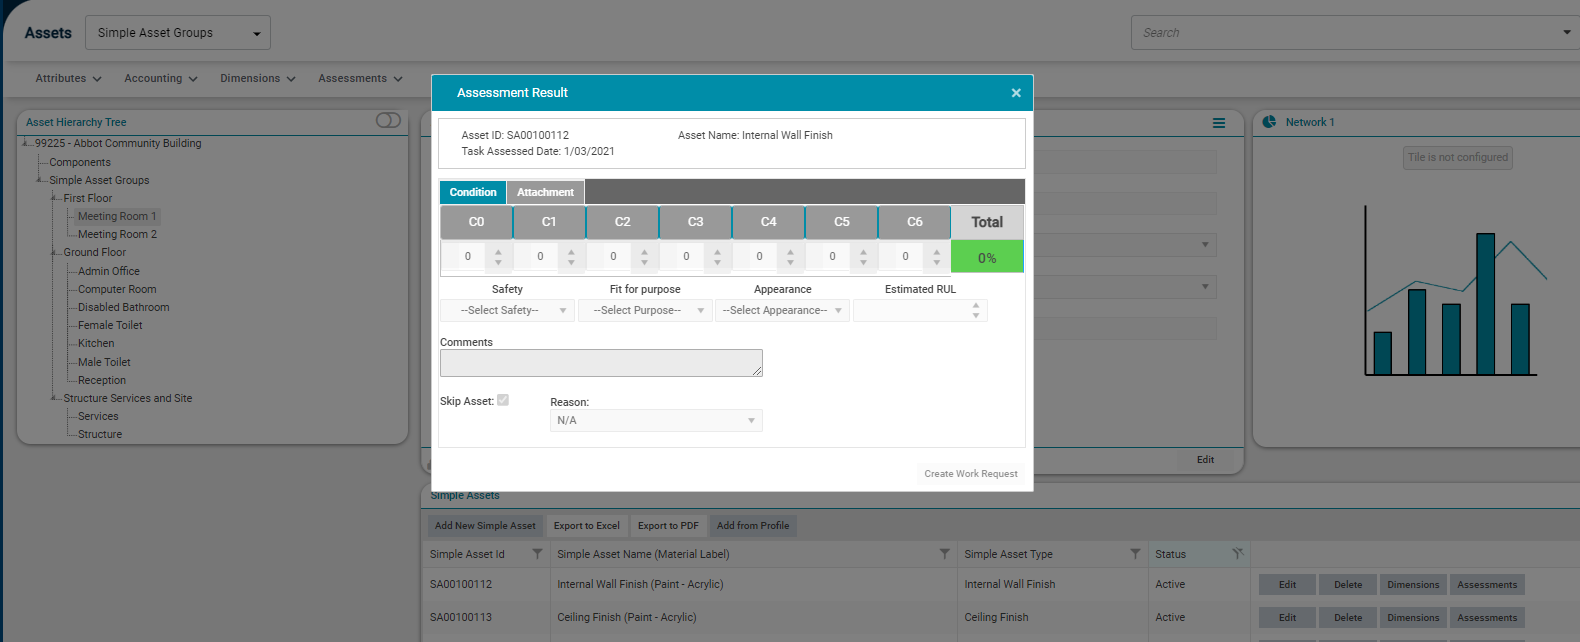Click inside the Comments text box
This screenshot has width=1580, height=642.
tap(600, 363)
